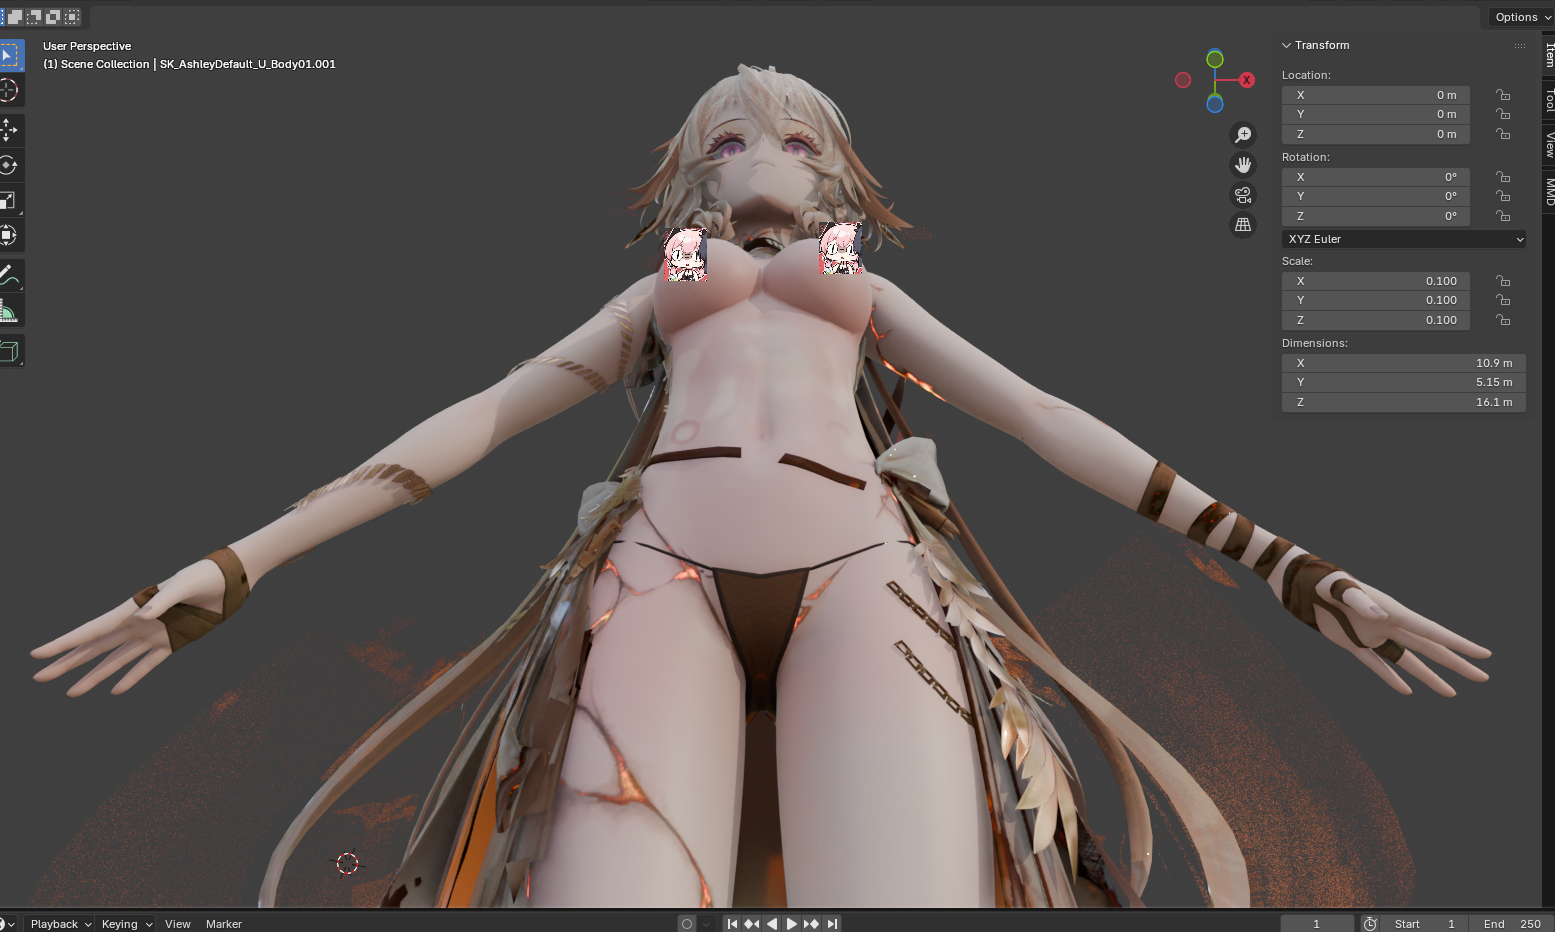The image size is (1555, 932).
Task: Click the Dimensions Z field showing 16.1 m
Action: (1404, 402)
